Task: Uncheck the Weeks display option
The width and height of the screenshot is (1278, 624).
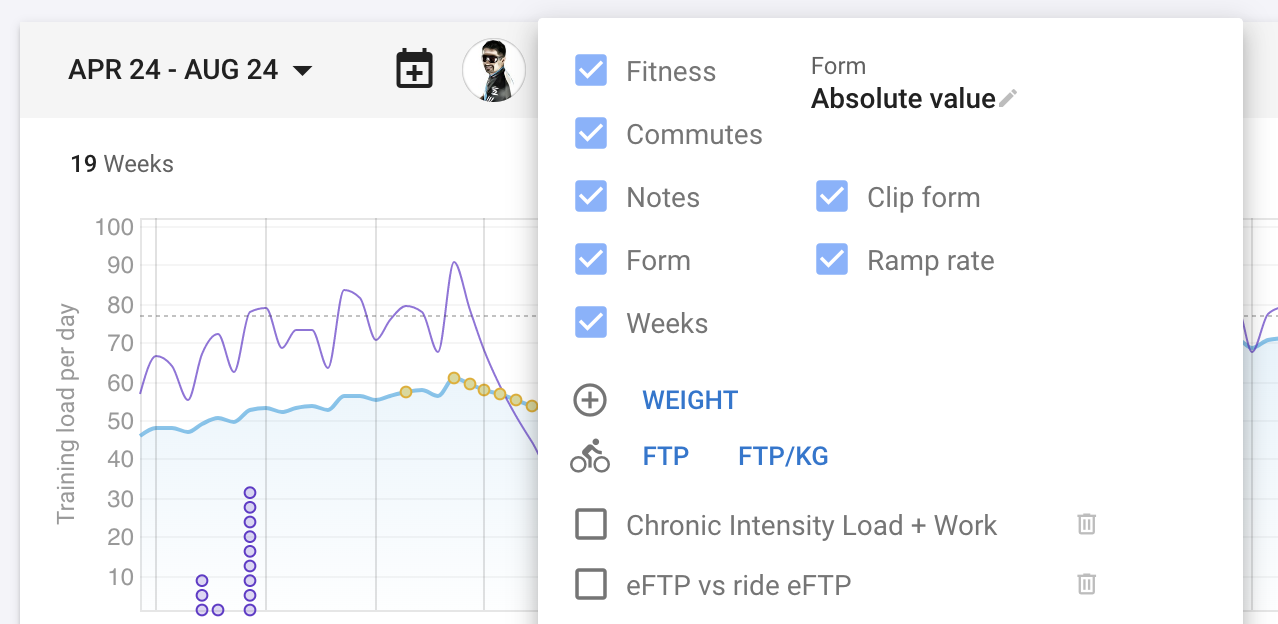Action: [591, 322]
